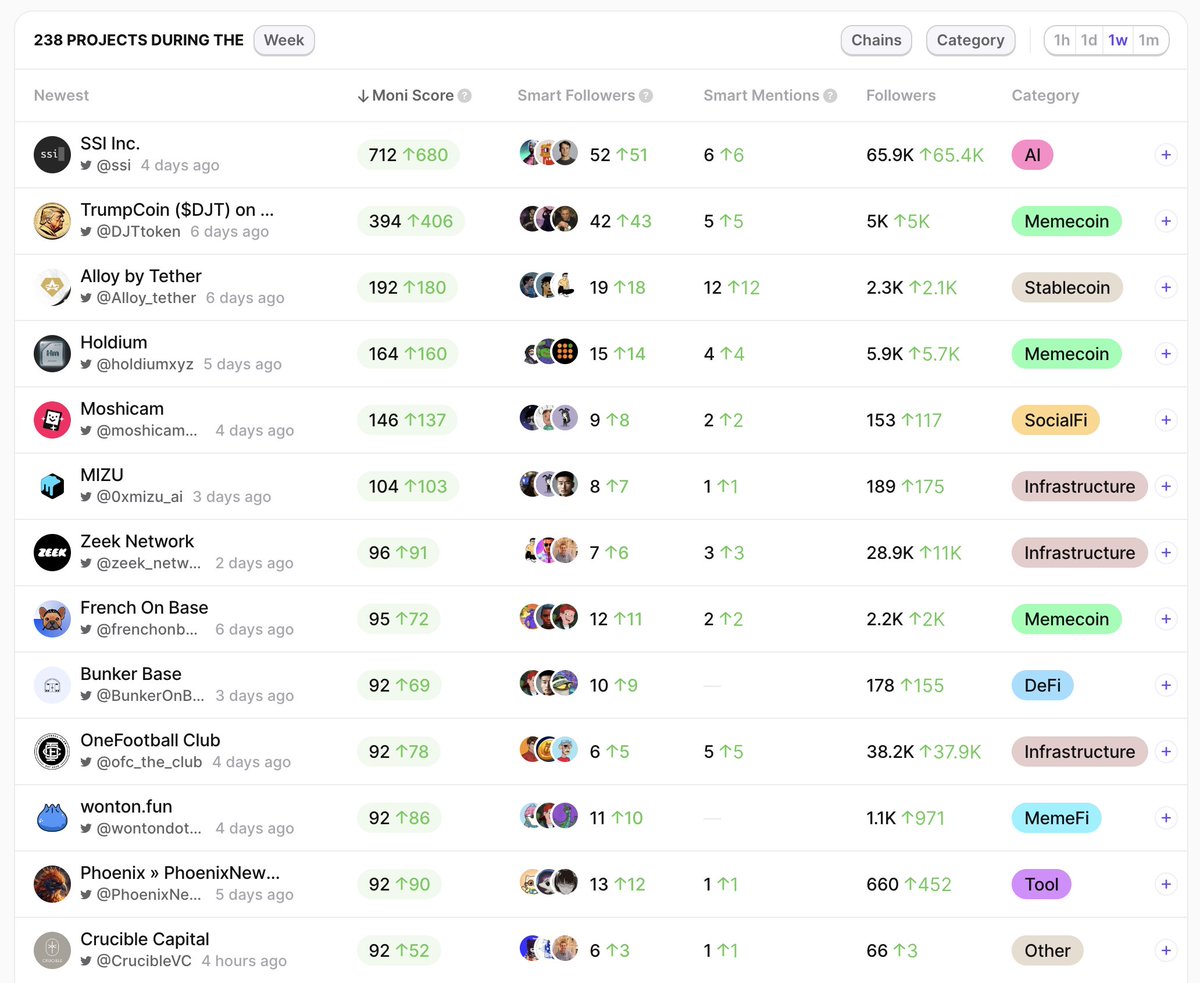Sort by the Followers column header
Viewport: 1200px width, 983px height.
901,96
